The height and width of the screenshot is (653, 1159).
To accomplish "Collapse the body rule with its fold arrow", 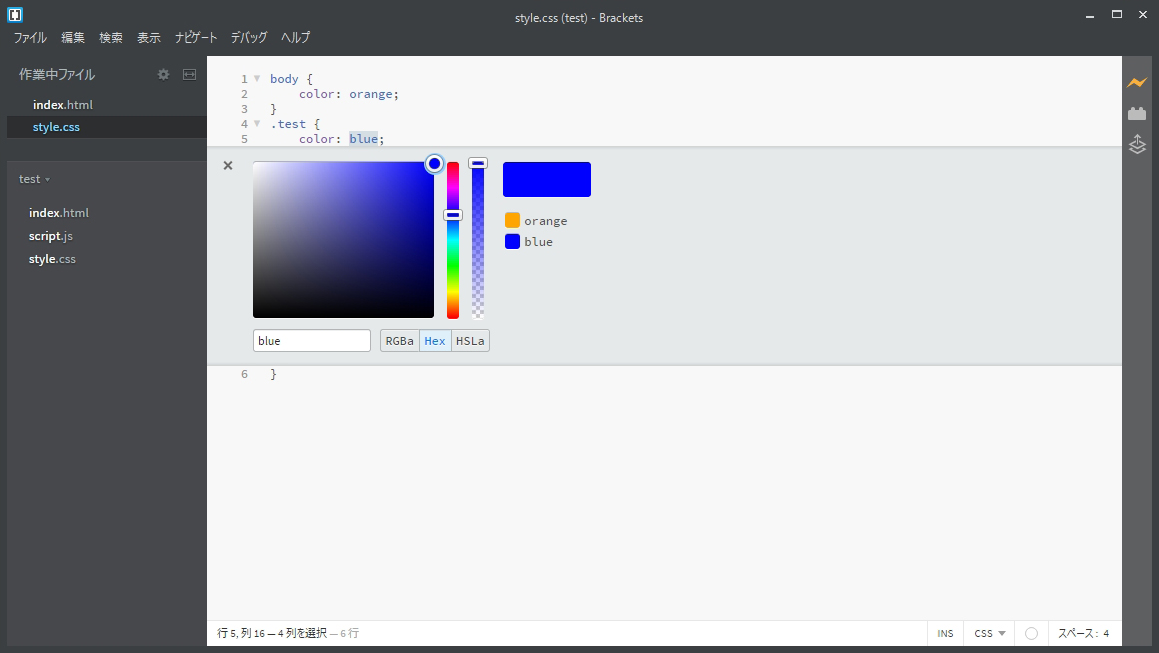I will 257,78.
